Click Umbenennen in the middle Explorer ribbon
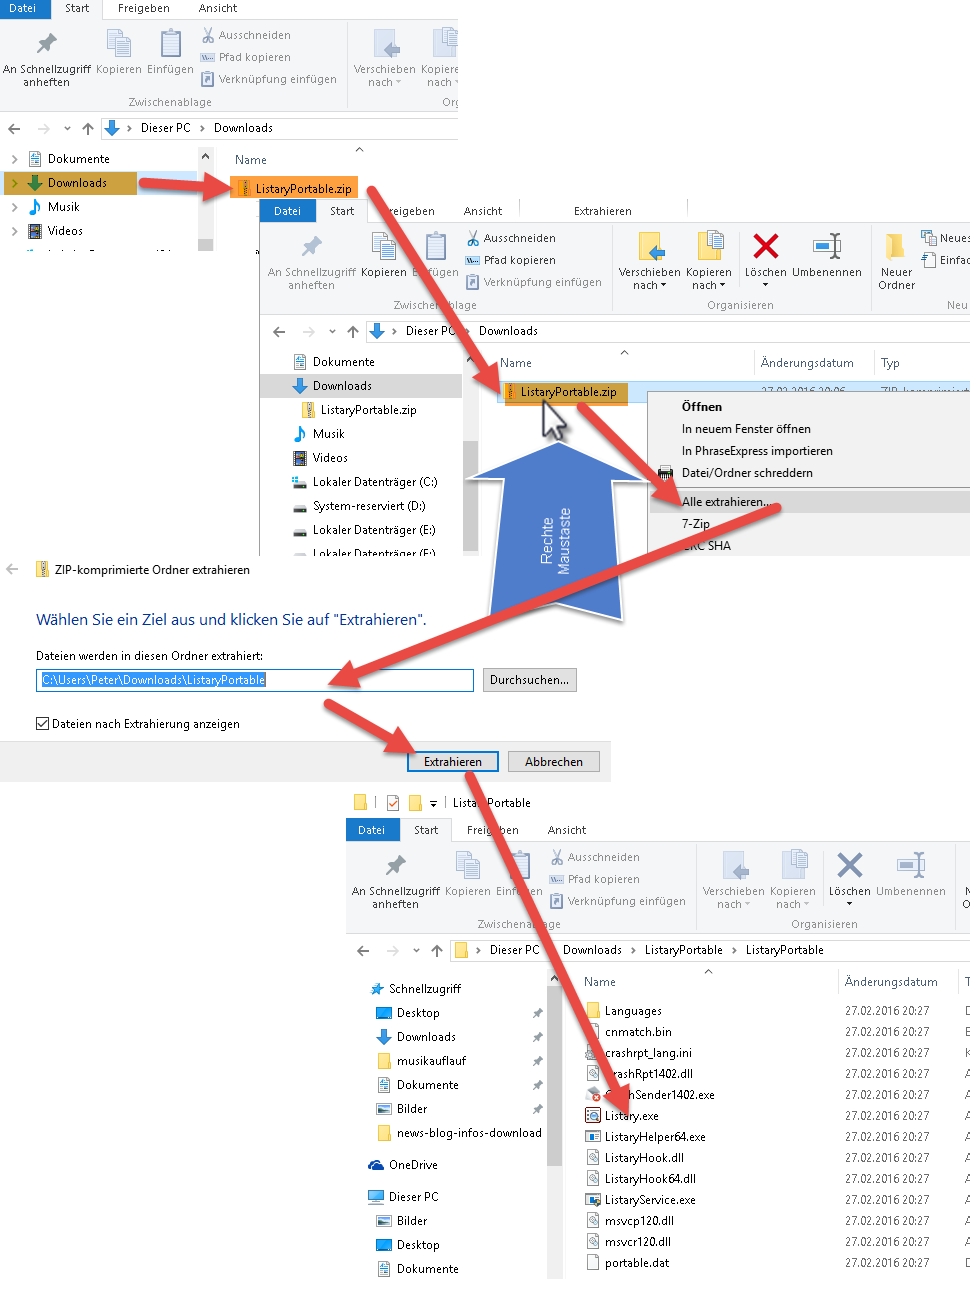This screenshot has height=1291, width=977. [x=827, y=254]
